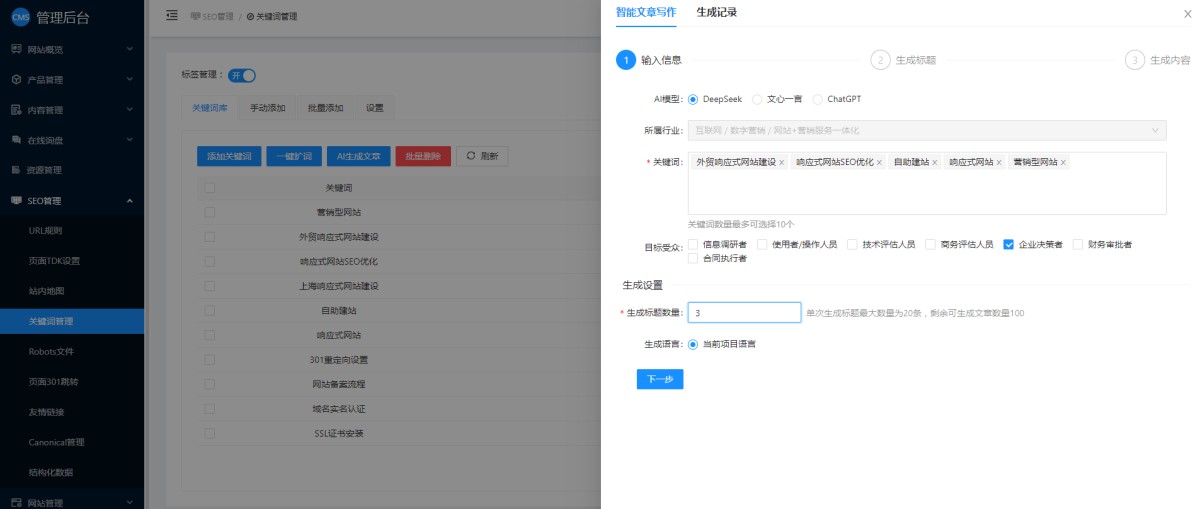Click the CMS logo icon

[x=19, y=17]
